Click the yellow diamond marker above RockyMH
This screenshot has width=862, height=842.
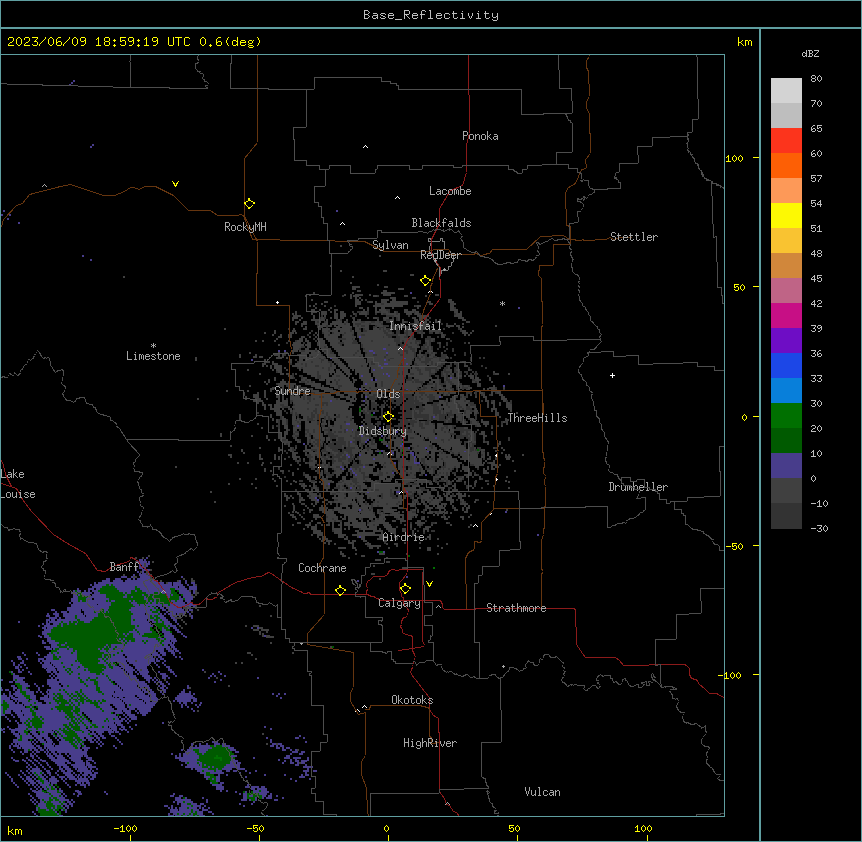point(250,204)
